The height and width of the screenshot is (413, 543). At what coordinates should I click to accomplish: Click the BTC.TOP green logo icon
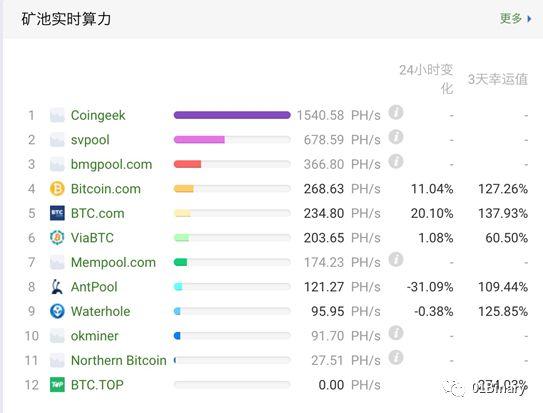(57, 385)
